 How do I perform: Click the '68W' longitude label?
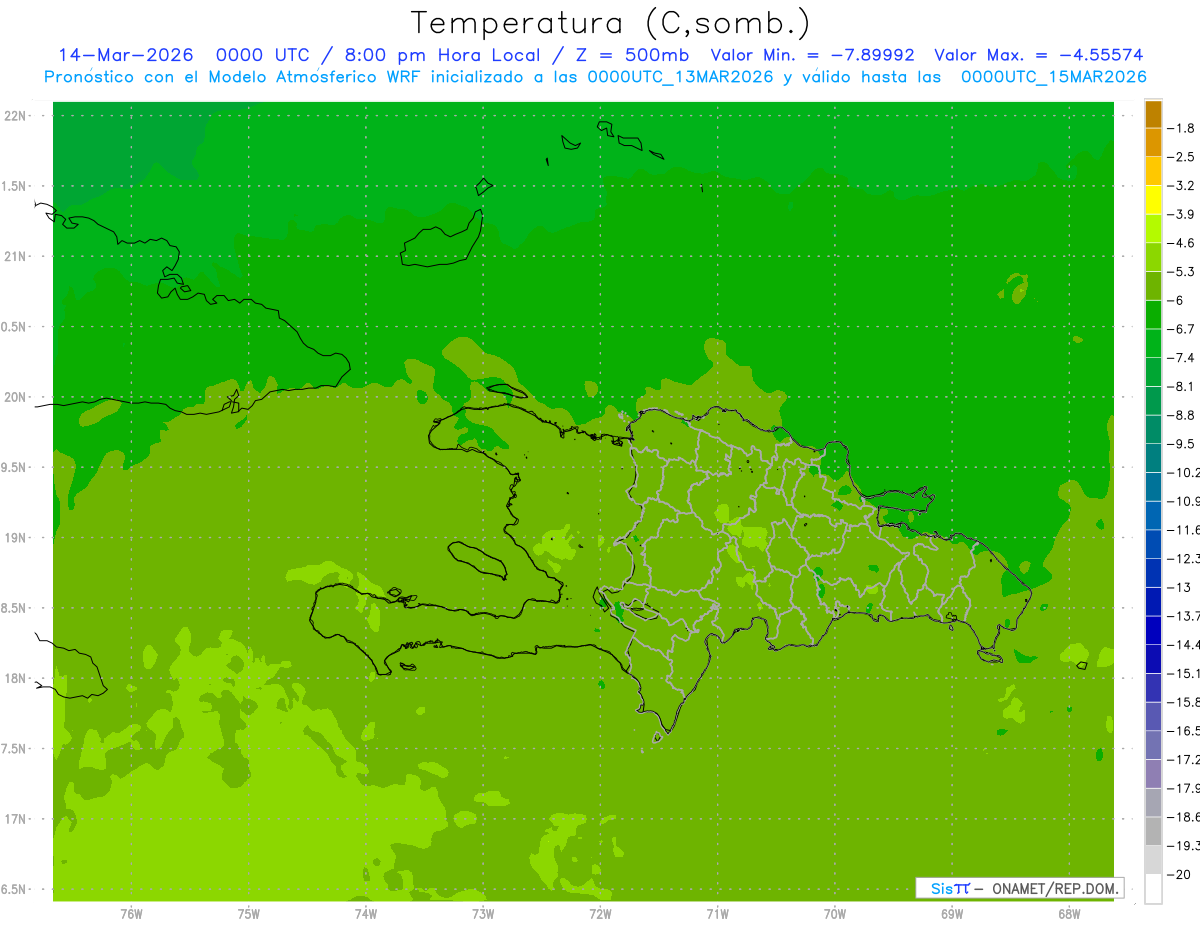tap(1069, 913)
